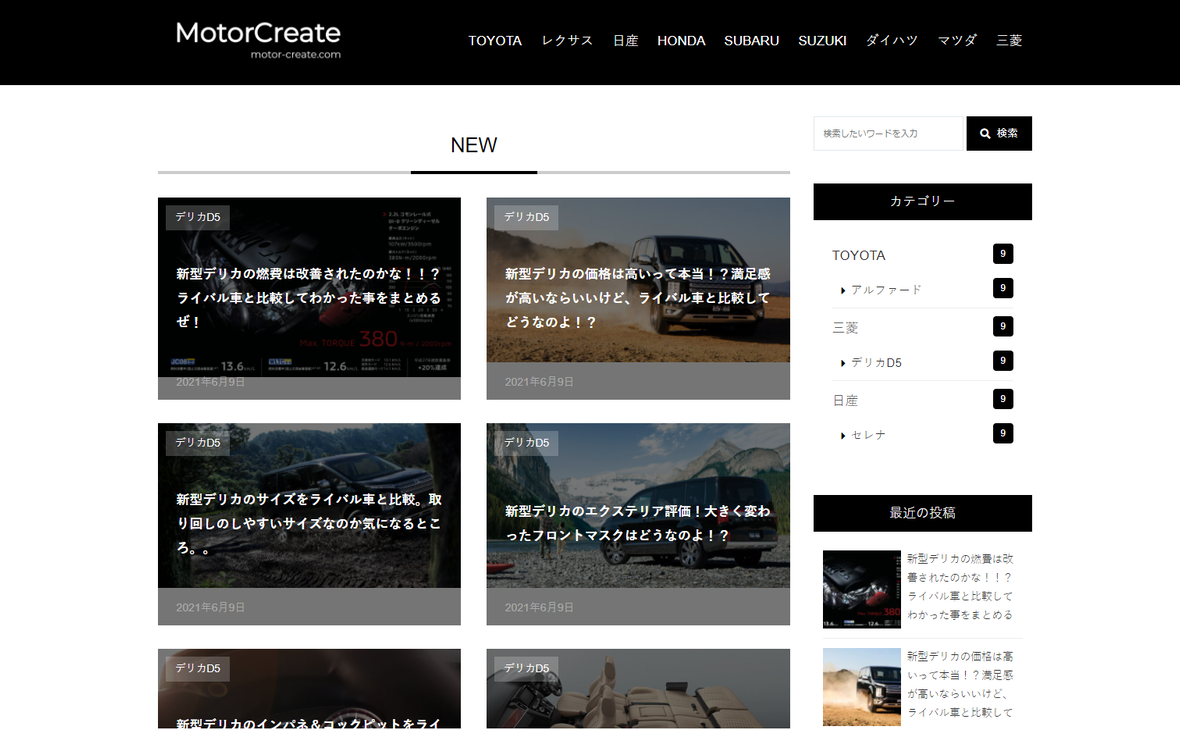1180x730 pixels.
Task: Click the 2021年6月9日 date under エクステリア article
Action: point(539,607)
